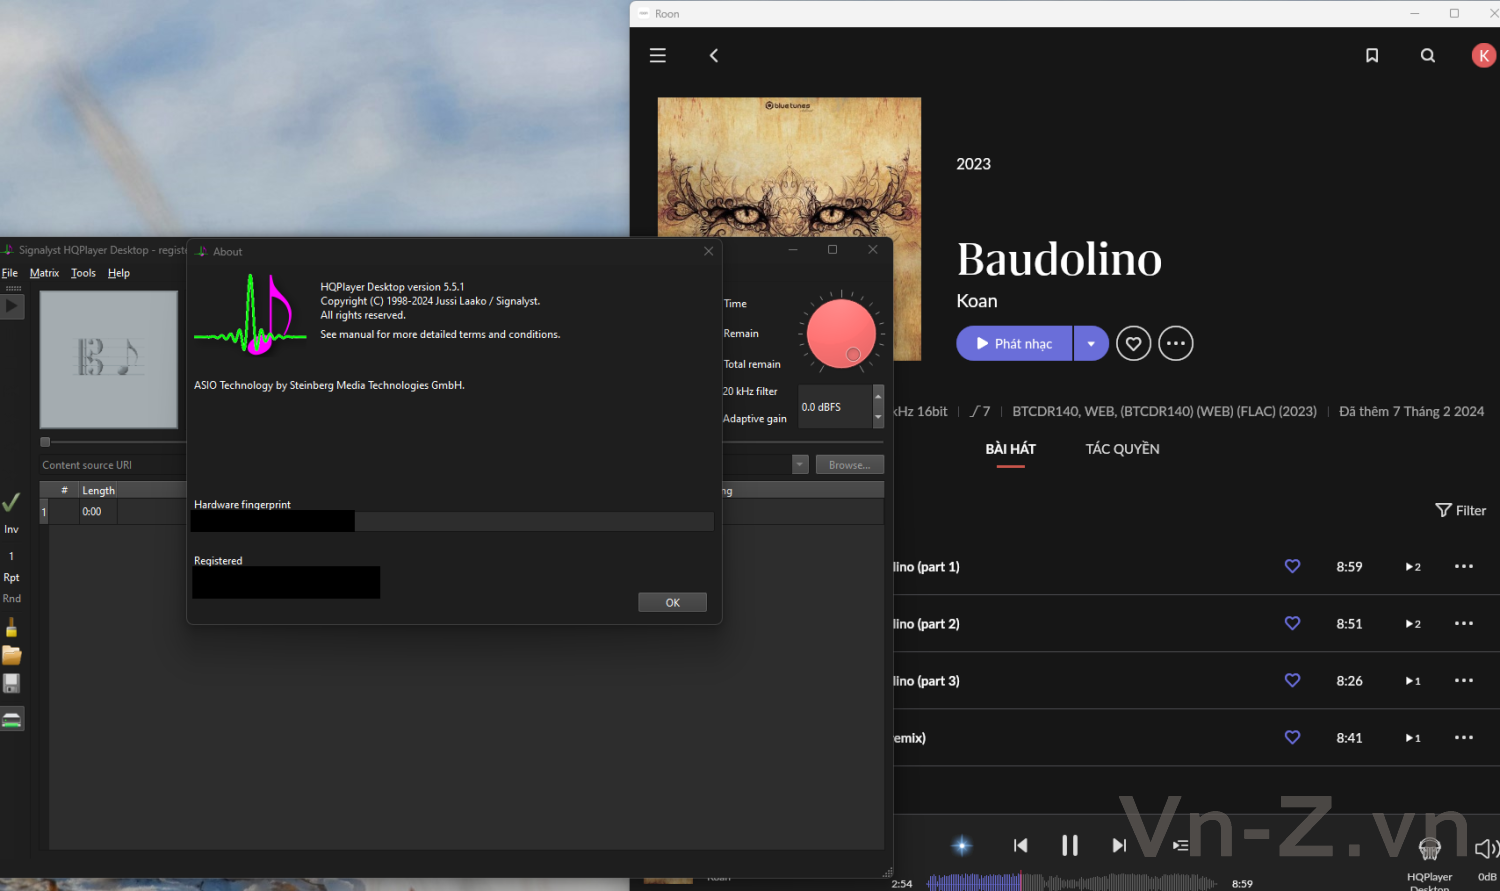Click OK in the About dialog
The image size is (1500, 891).
[672, 602]
